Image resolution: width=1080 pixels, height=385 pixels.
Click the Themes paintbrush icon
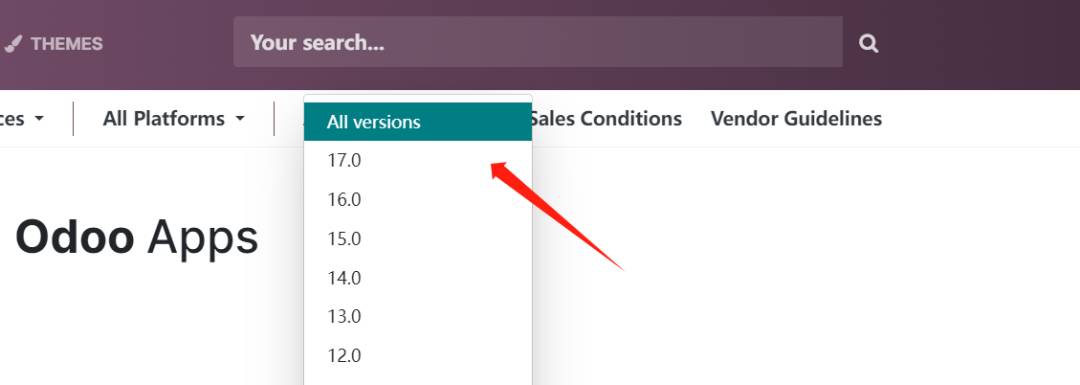pyautogui.click(x=12, y=44)
